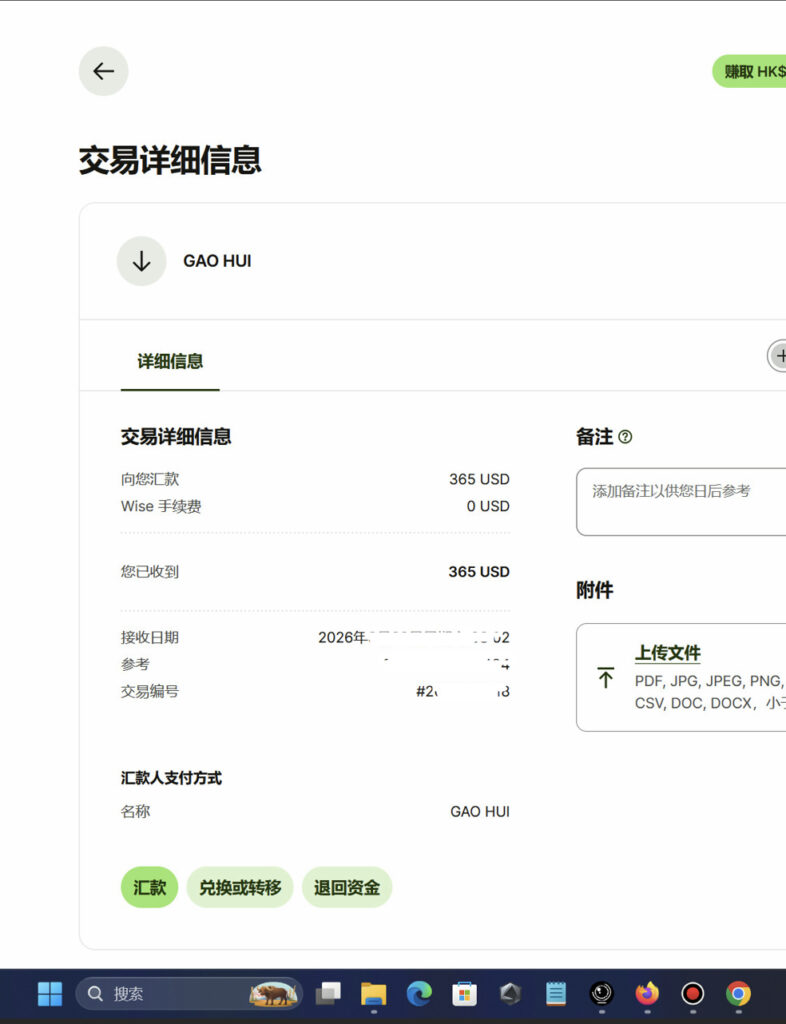786x1024 pixels.
Task: Click the help icon beside 备注
Action: (x=625, y=437)
